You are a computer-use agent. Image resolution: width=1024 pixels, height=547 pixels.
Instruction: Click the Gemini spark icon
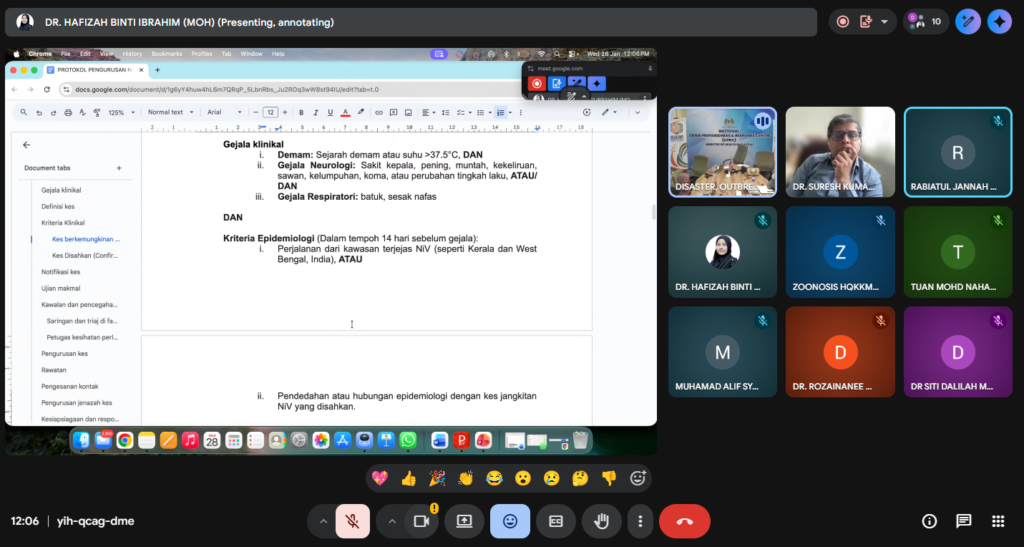(999, 21)
